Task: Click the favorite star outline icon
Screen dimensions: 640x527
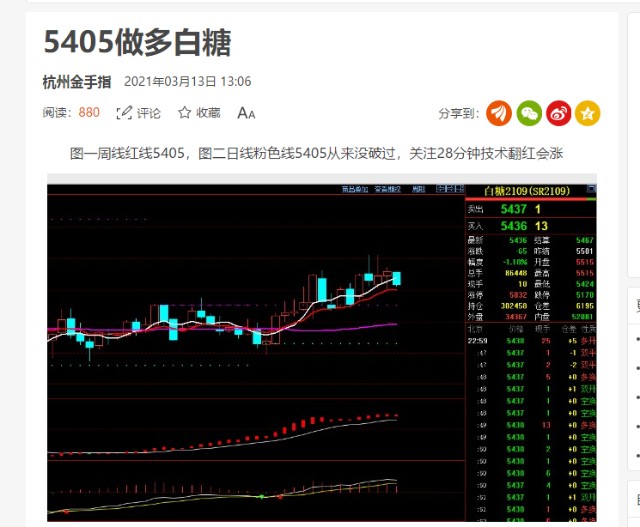Action: pyautogui.click(x=184, y=113)
